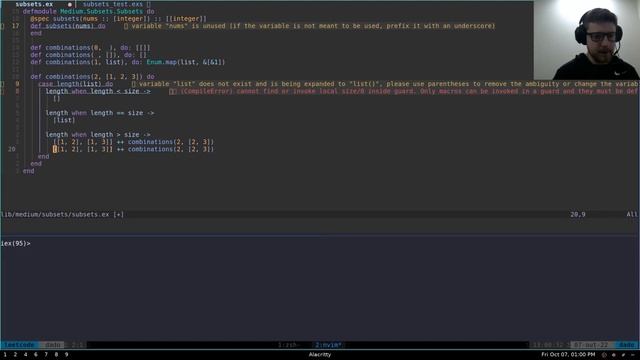Click the 'All' scroll indicator in the nvim statusline
640x360 pixels.
(x=632, y=215)
